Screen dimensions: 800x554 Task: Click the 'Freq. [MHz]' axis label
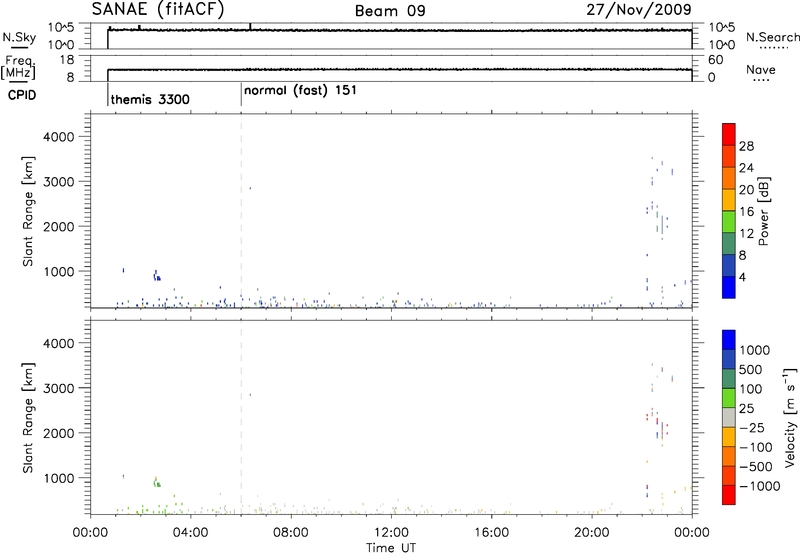(x=19, y=67)
